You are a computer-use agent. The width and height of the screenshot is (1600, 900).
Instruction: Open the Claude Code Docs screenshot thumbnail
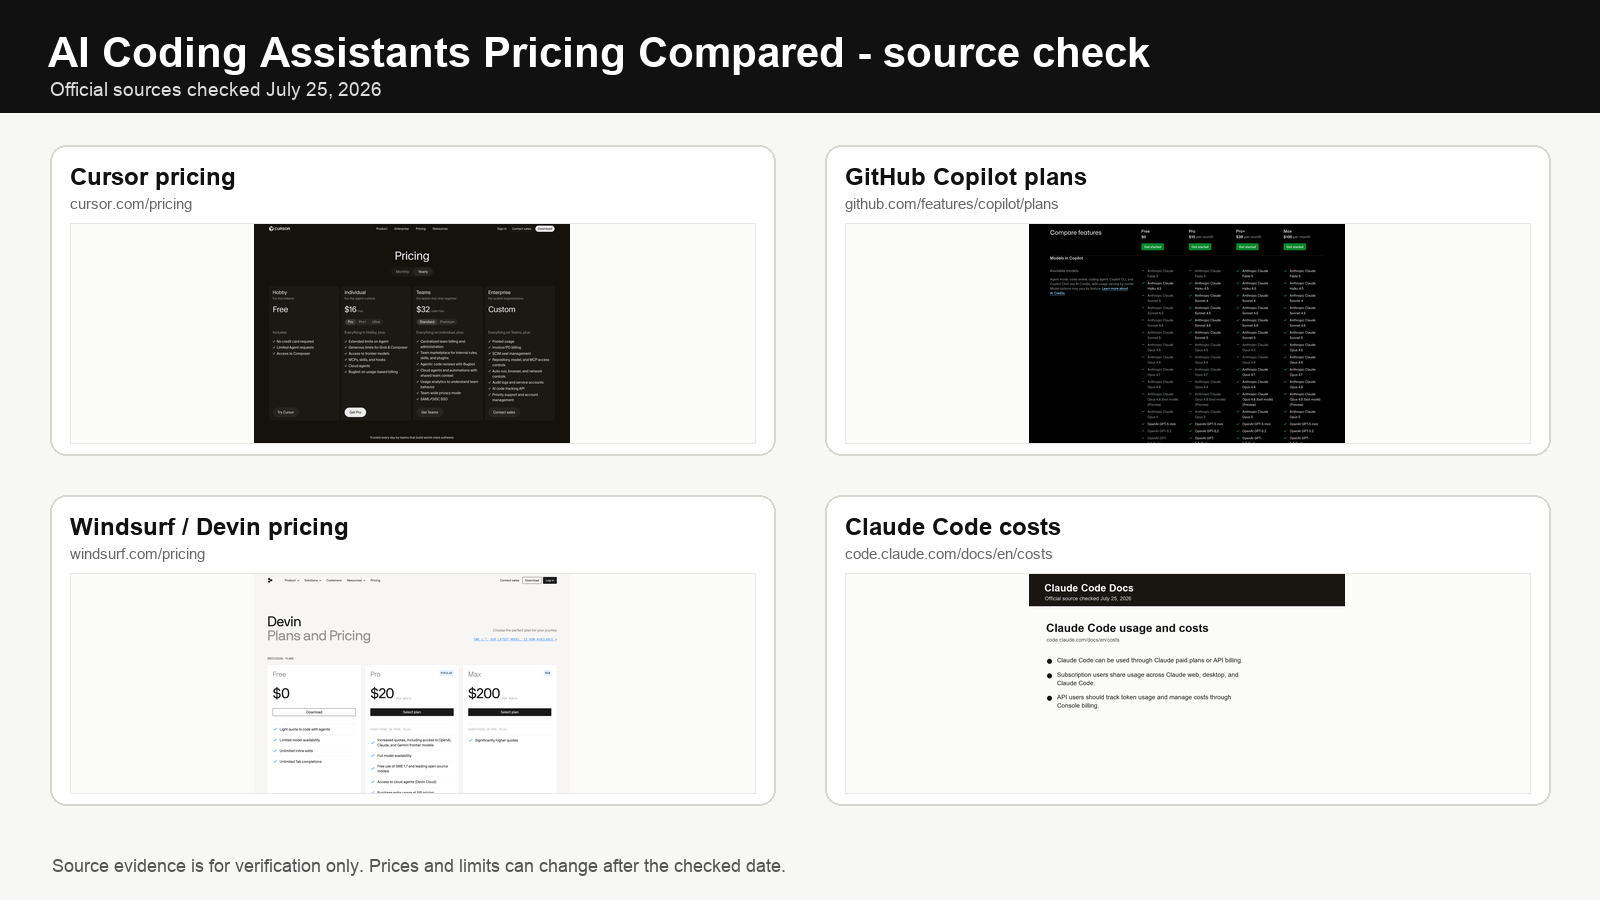click(x=1187, y=683)
